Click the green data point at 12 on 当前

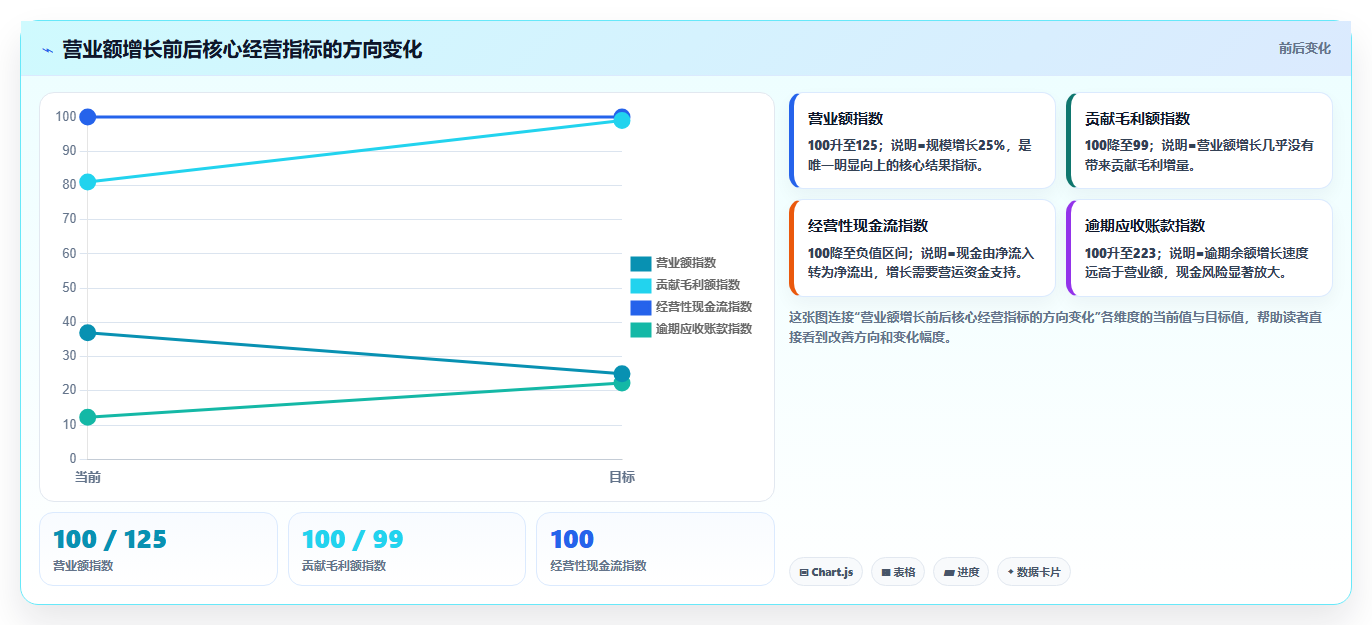coord(87,417)
